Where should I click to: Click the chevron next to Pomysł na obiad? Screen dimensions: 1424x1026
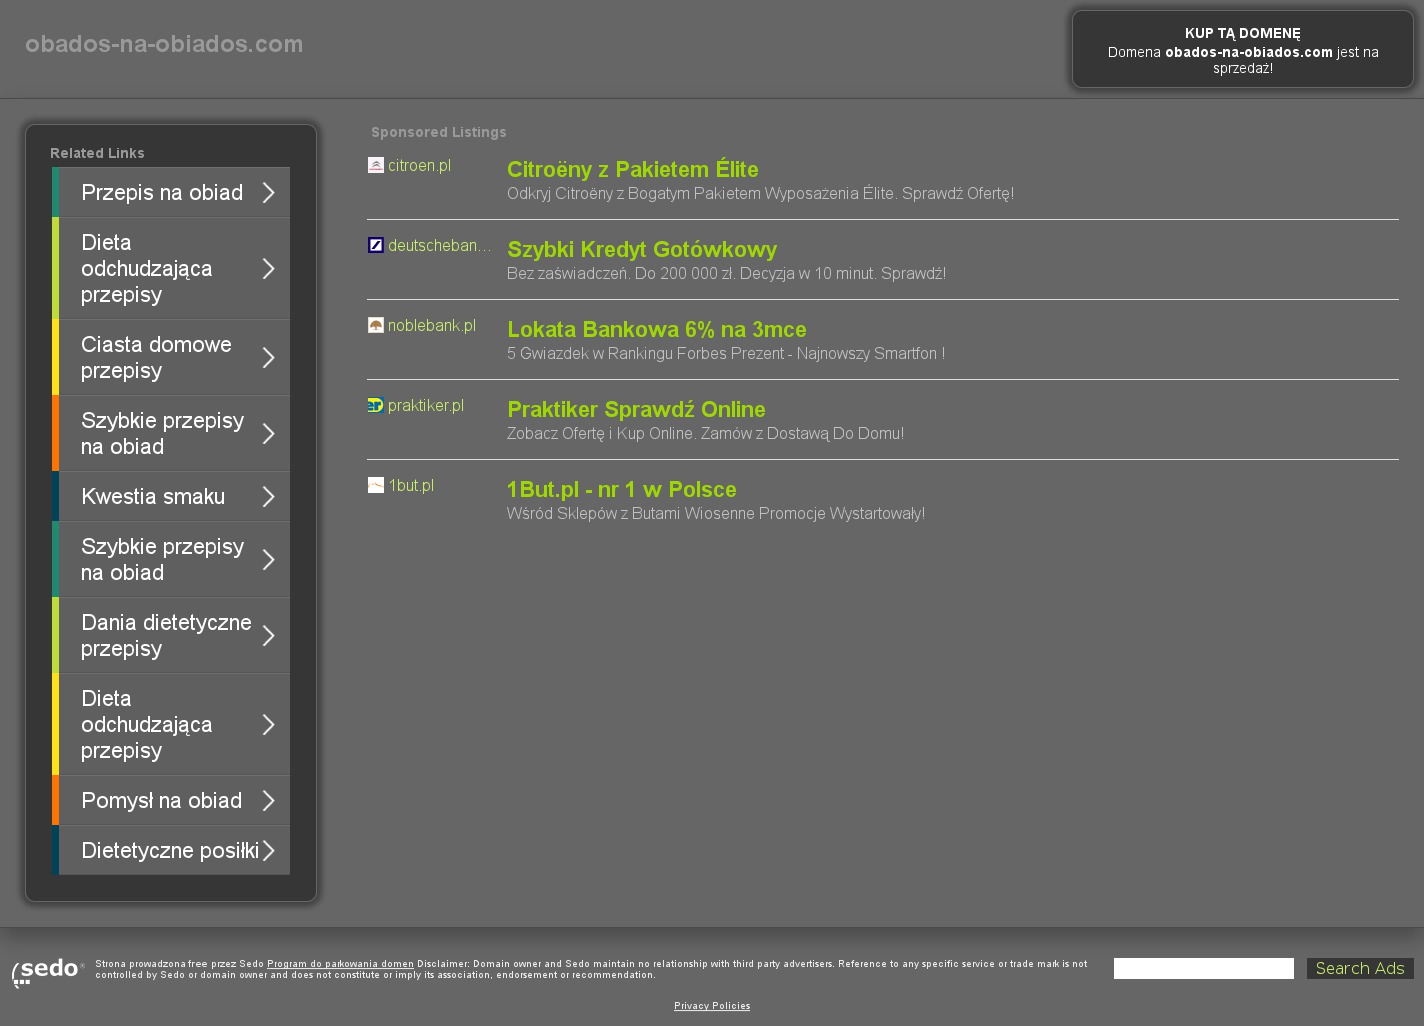tap(268, 801)
